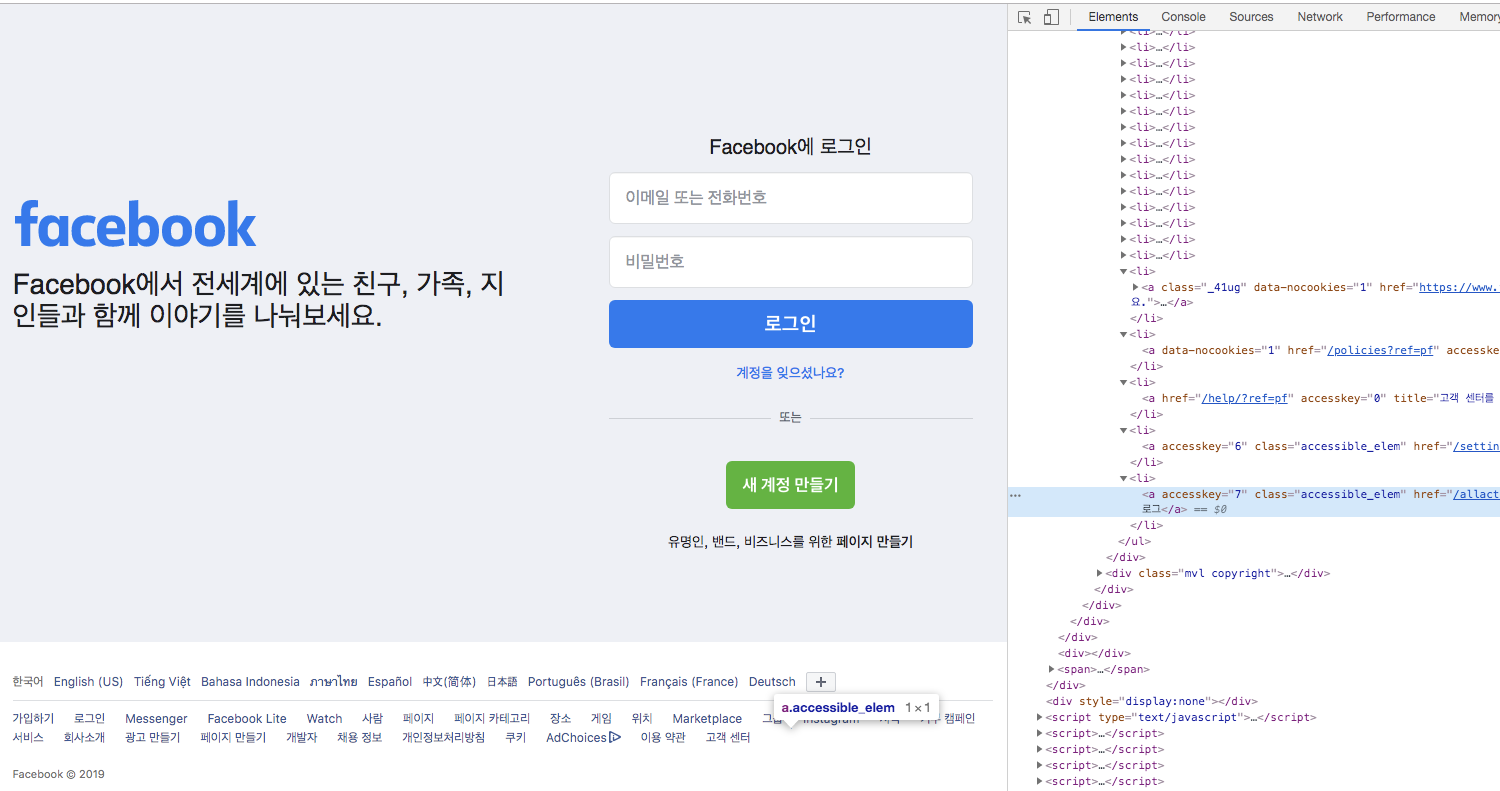Collapse the highlighted li element
Image resolution: width=1500 pixels, height=791 pixels.
1123,478
